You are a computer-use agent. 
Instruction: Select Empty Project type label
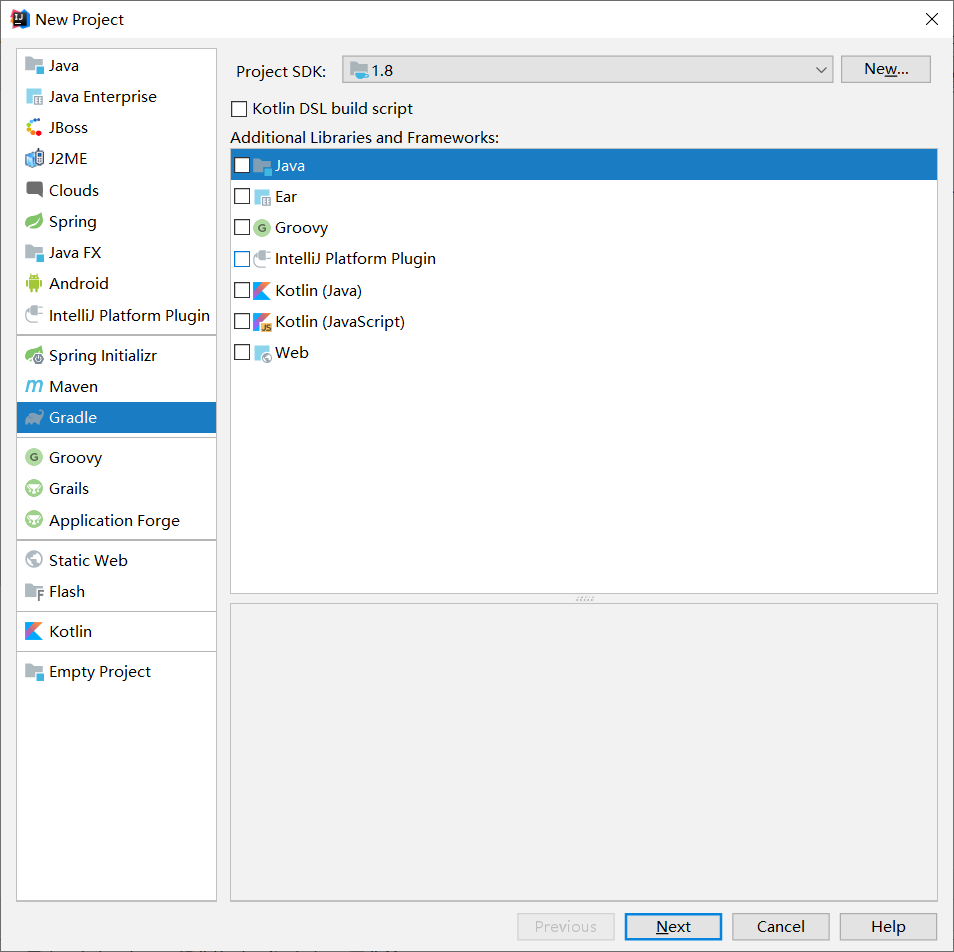point(100,672)
